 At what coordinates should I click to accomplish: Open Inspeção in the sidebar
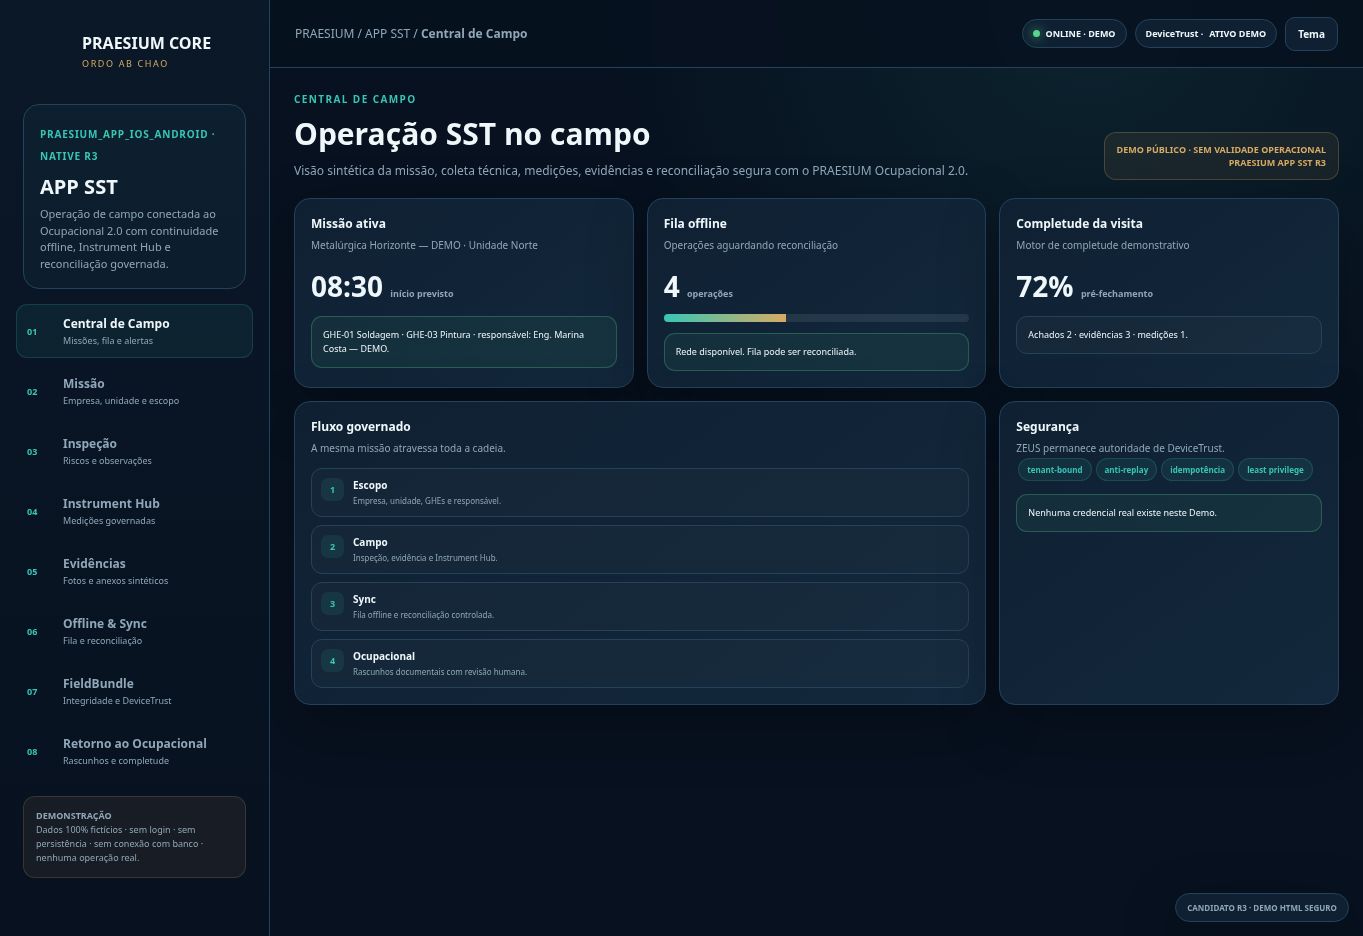tap(134, 451)
